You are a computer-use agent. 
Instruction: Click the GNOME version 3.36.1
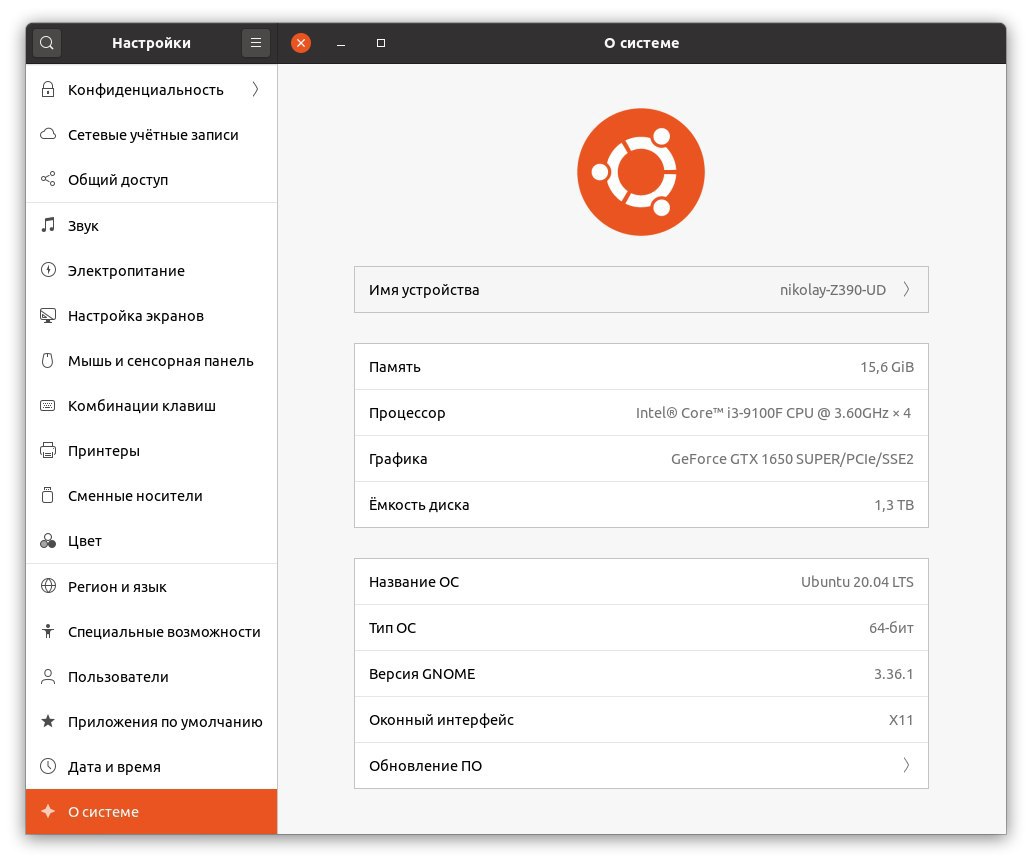893,674
